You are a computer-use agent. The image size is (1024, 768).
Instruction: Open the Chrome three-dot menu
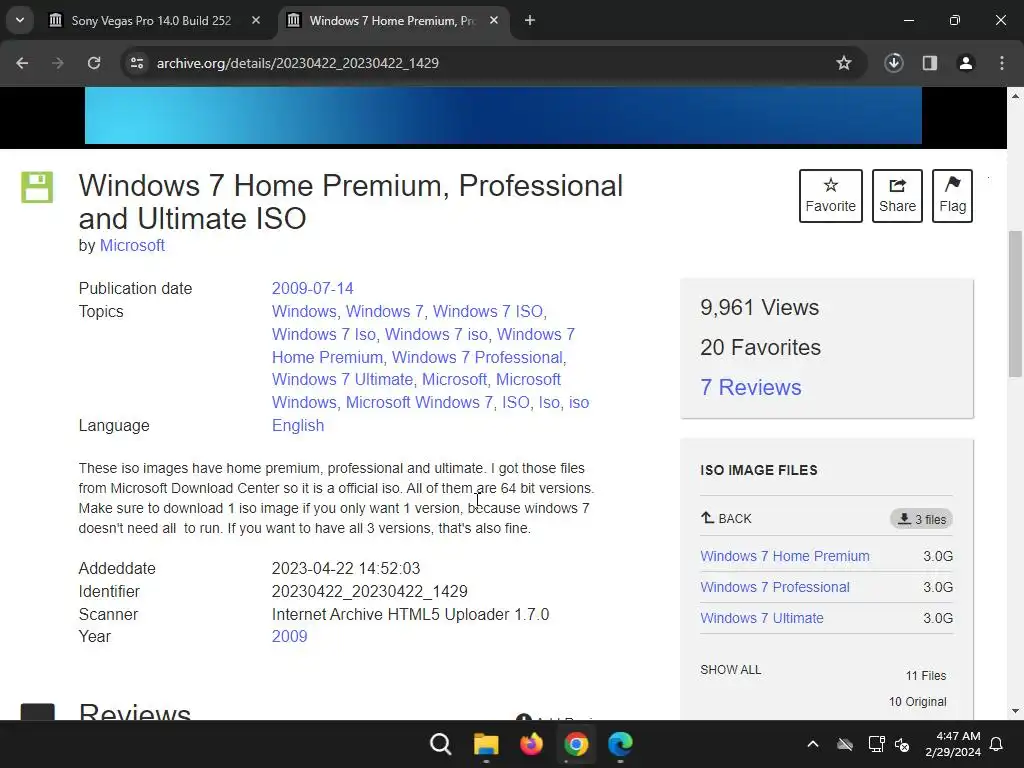[1002, 63]
